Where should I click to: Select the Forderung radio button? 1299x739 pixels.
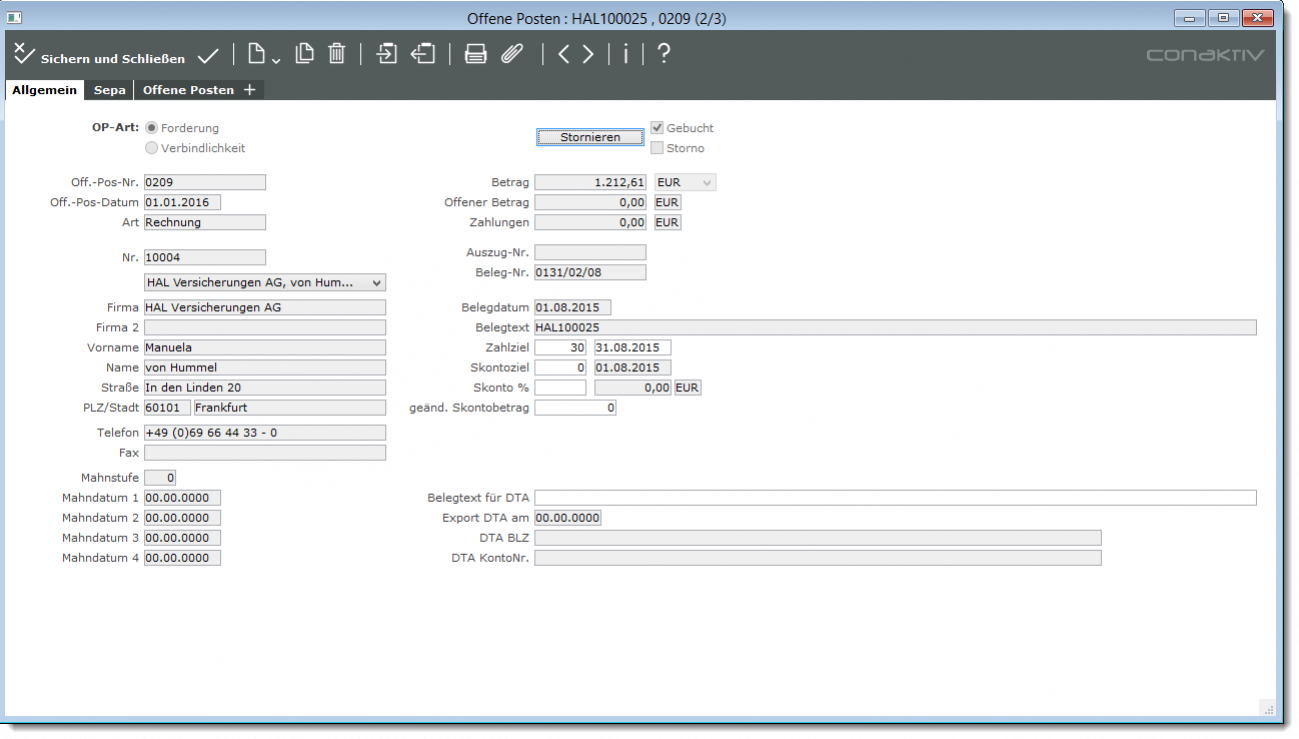point(152,128)
